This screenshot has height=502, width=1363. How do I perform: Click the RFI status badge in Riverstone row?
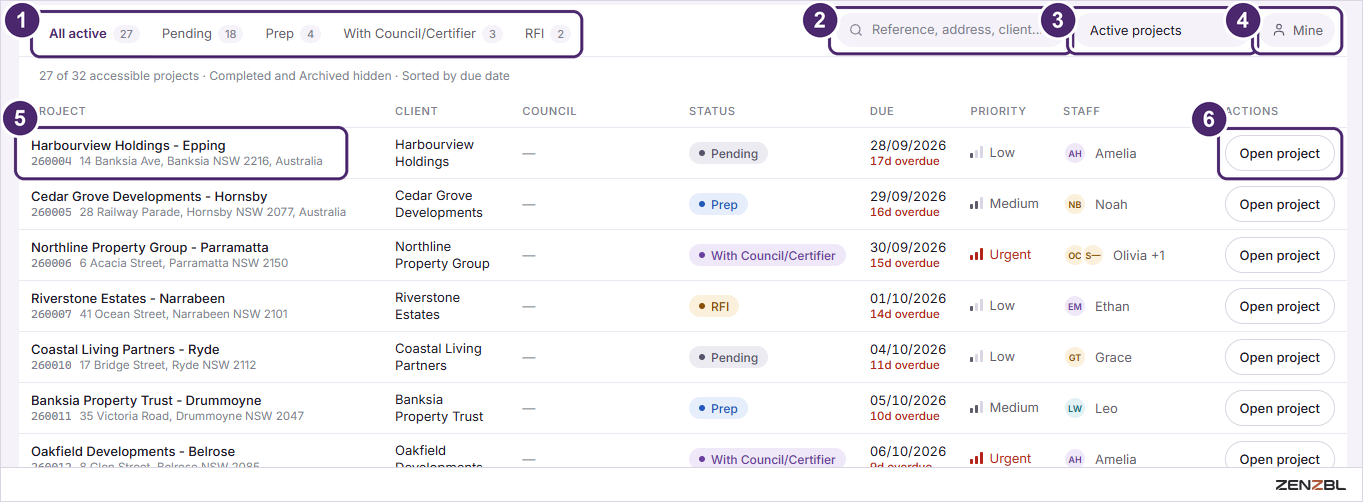coord(714,307)
